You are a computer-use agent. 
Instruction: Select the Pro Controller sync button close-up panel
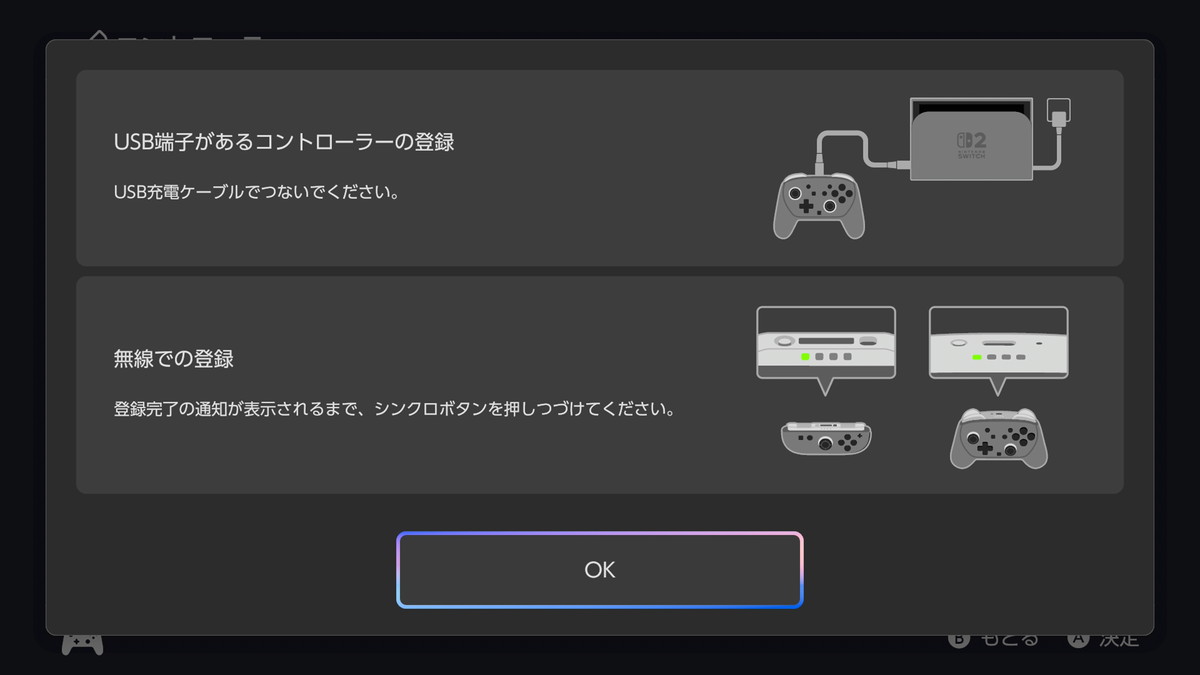(998, 343)
